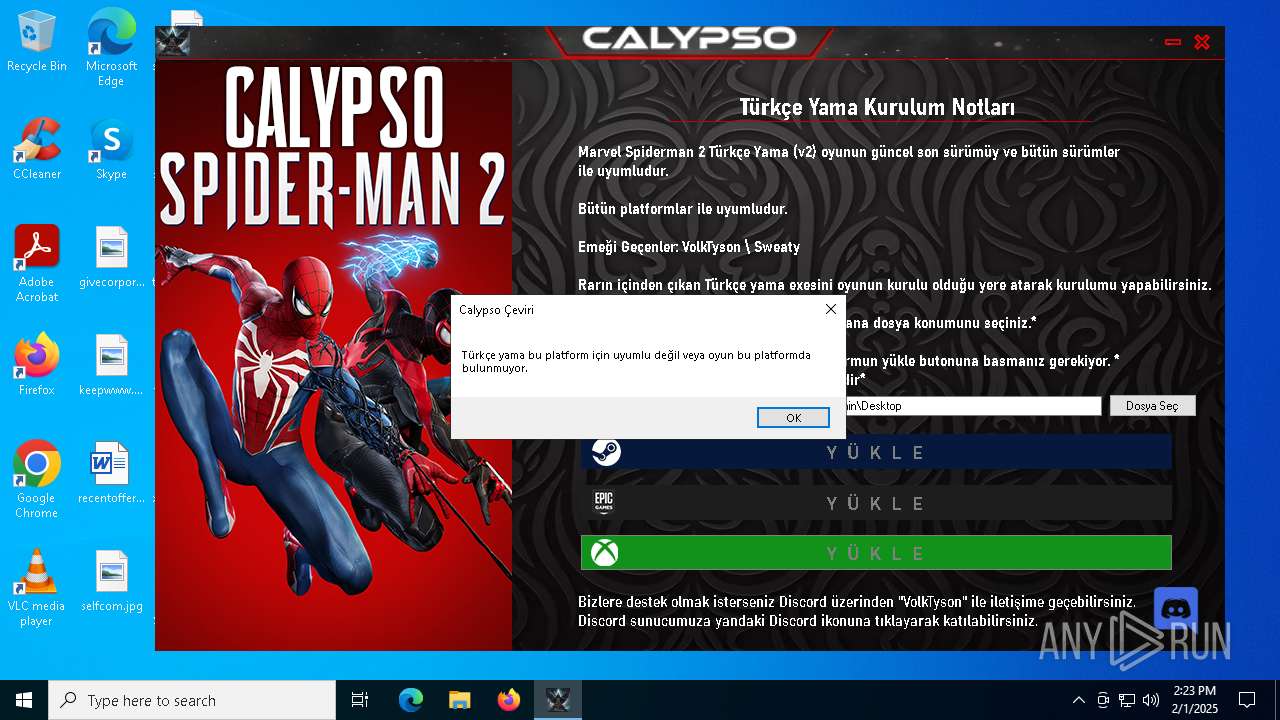
Task: Launch Firefox from the taskbar
Action: pyautogui.click(x=509, y=700)
